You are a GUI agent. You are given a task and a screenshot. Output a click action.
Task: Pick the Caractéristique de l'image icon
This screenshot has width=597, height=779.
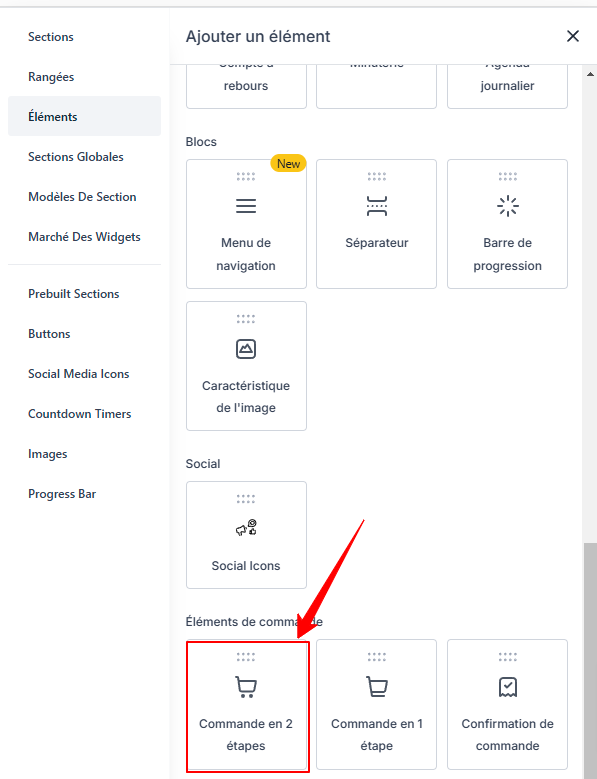pos(246,349)
